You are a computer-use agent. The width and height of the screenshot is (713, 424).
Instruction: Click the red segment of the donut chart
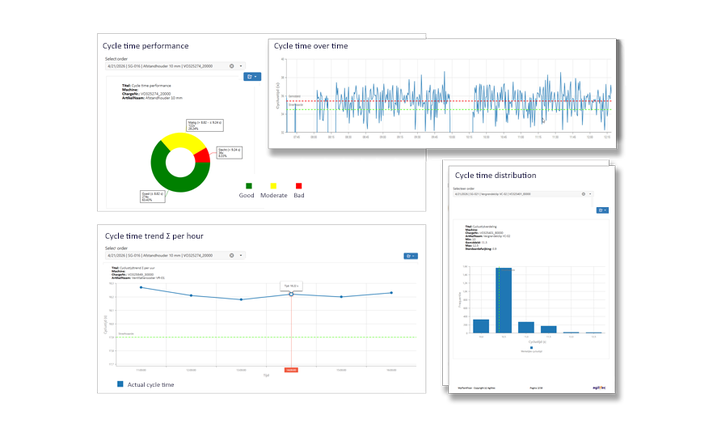[x=203, y=156]
